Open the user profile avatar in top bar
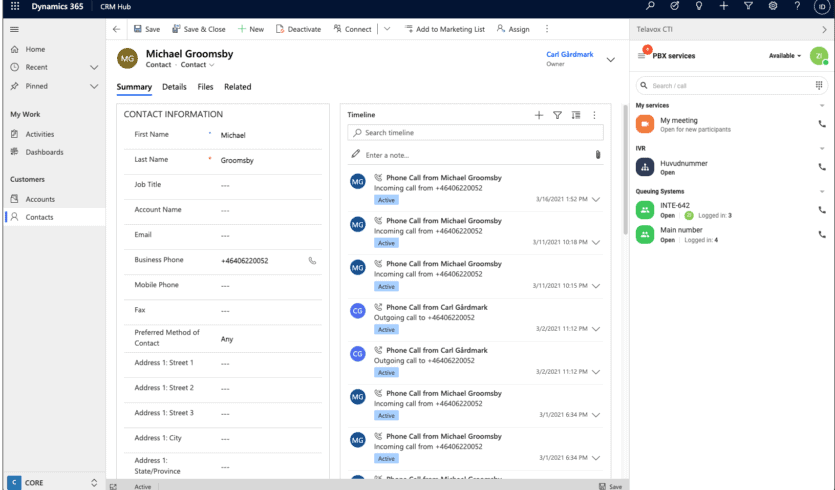 (822, 6)
